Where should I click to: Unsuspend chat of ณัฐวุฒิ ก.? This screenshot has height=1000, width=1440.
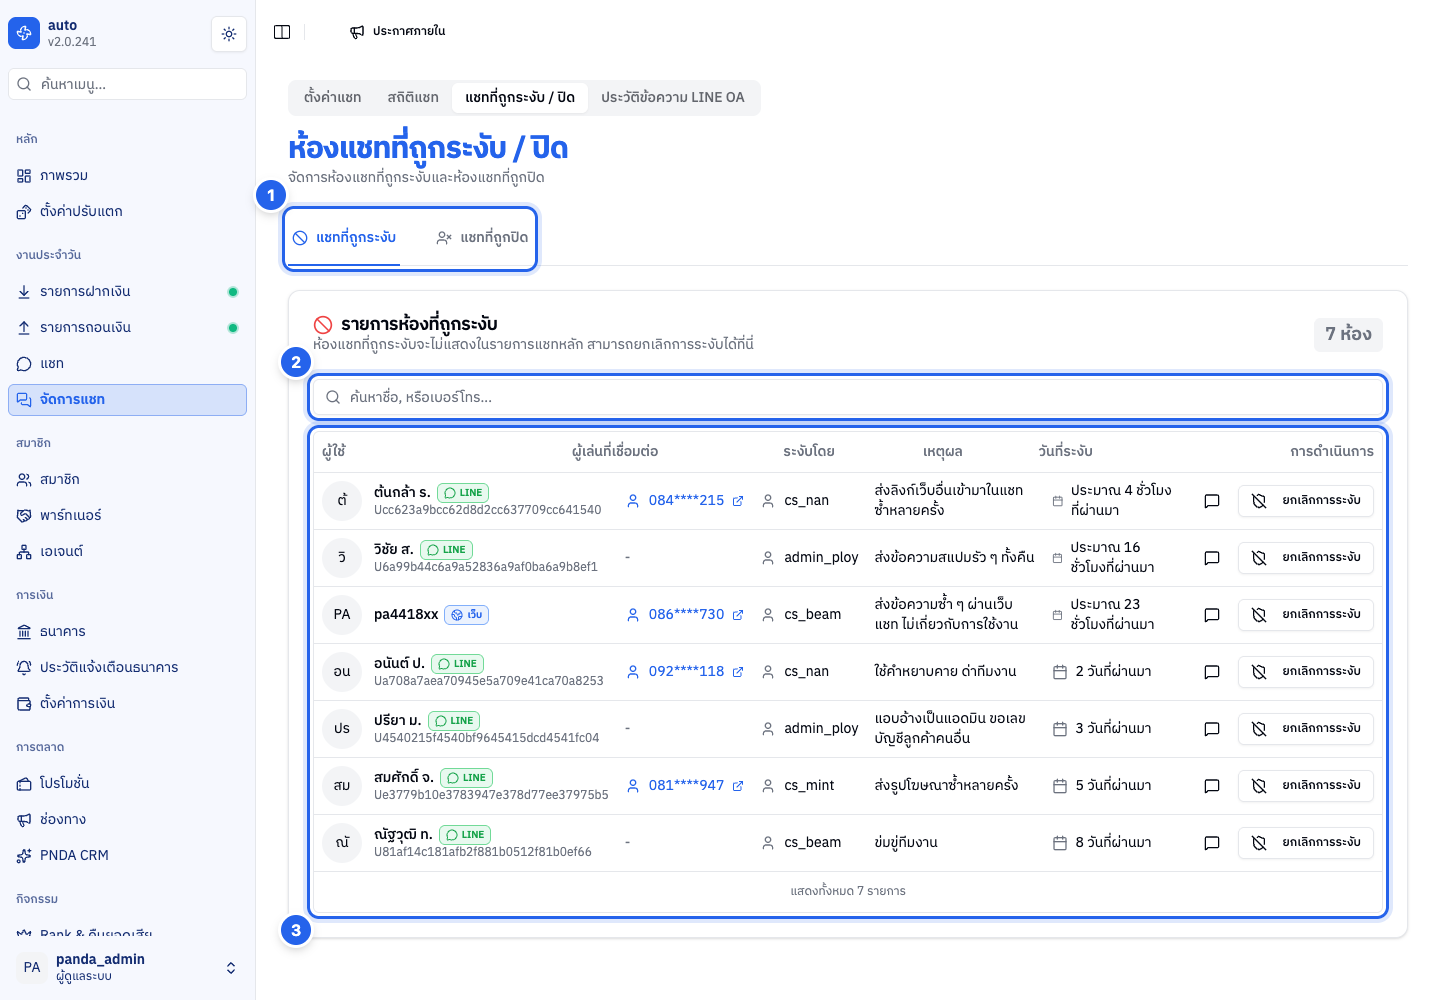click(x=1306, y=843)
